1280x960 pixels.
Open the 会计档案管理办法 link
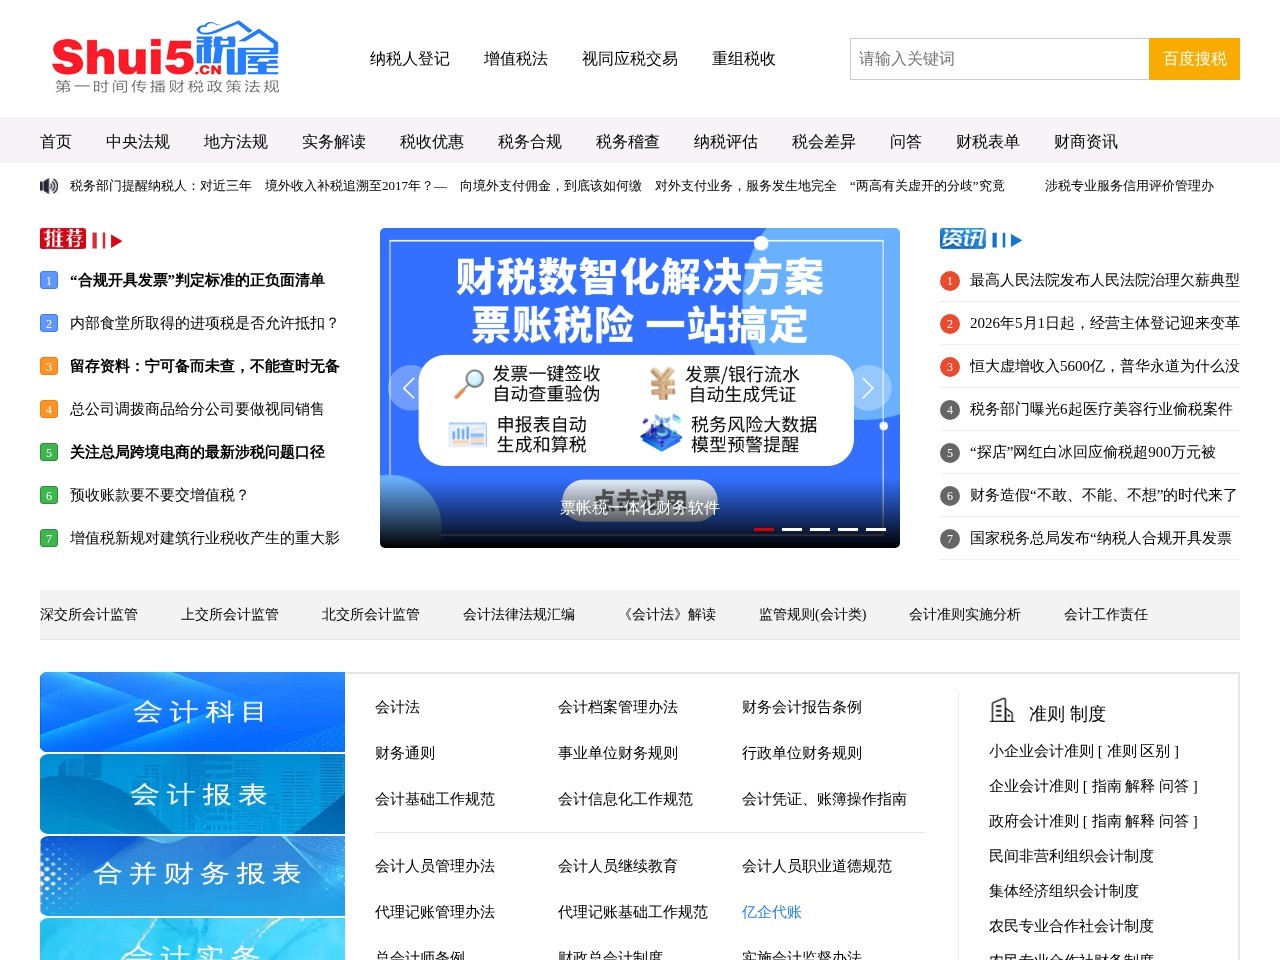(x=618, y=707)
